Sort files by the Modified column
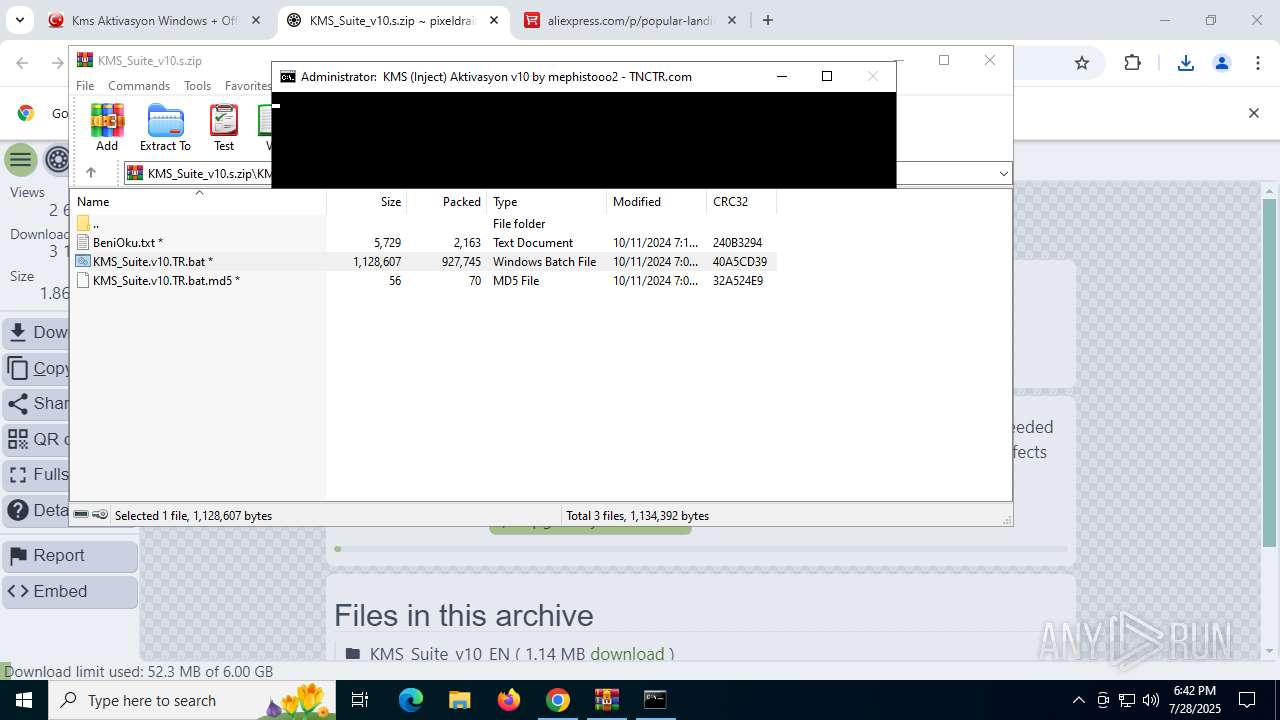 pyautogui.click(x=657, y=202)
